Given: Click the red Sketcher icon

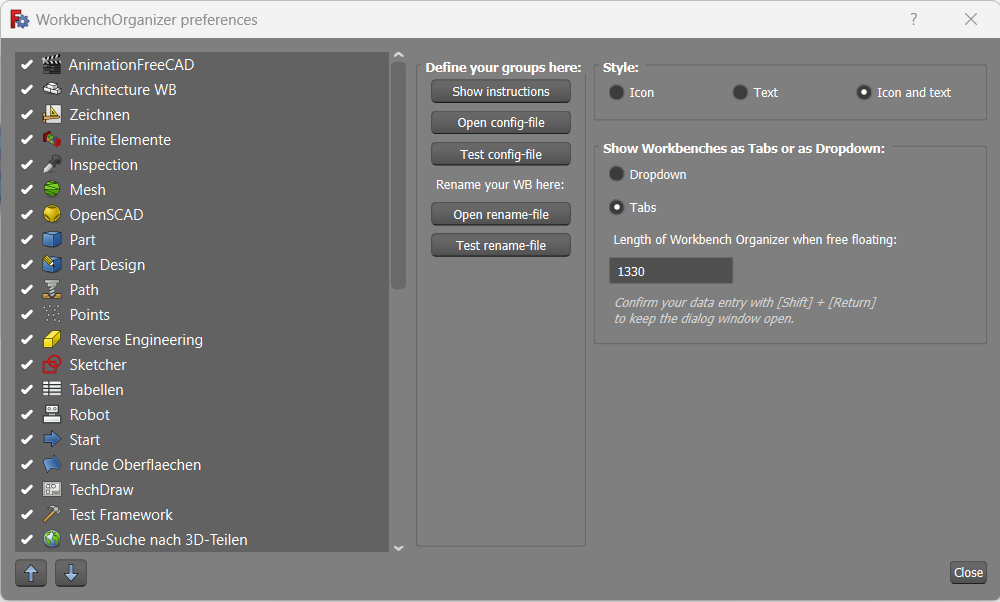Looking at the screenshot, I should (52, 364).
